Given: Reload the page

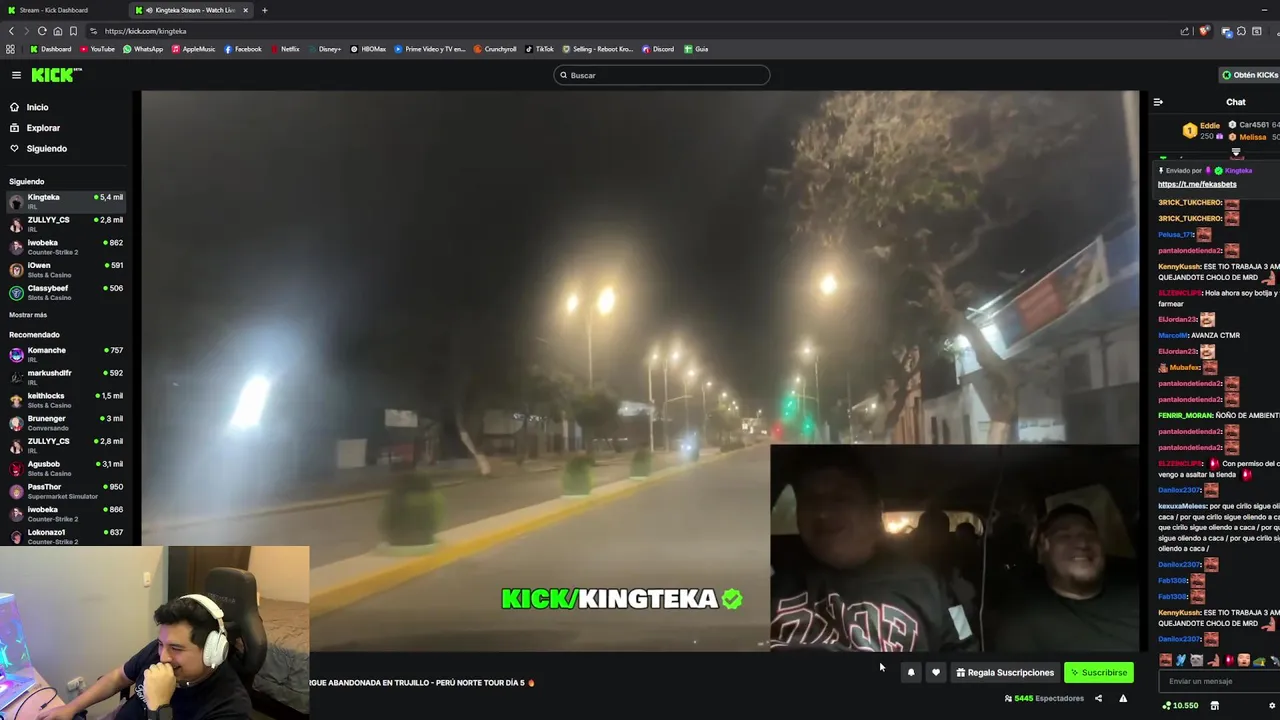Looking at the screenshot, I should click(x=42, y=31).
